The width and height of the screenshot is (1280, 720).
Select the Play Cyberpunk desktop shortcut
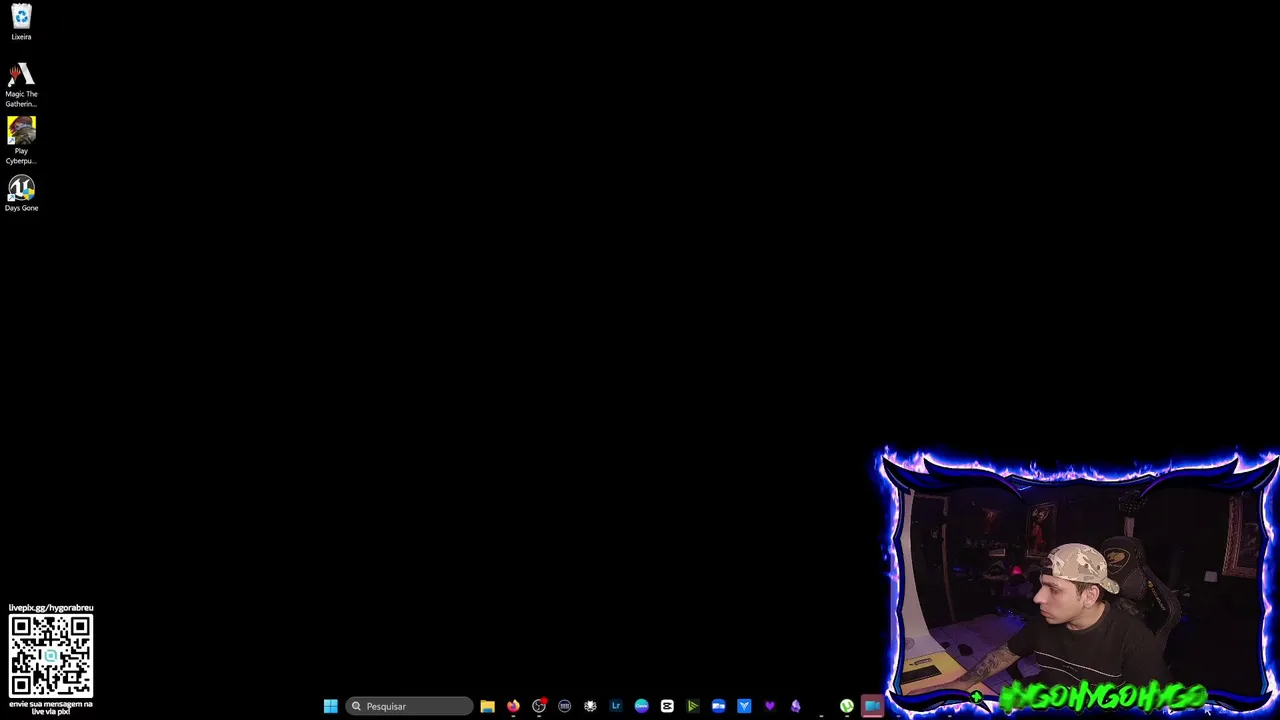[x=21, y=141]
